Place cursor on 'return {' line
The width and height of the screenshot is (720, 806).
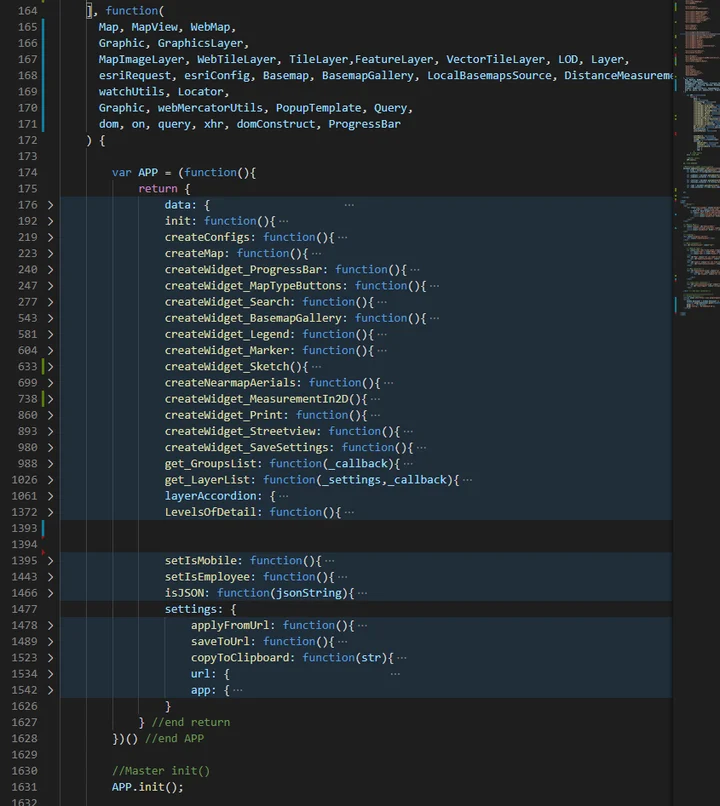coord(164,189)
